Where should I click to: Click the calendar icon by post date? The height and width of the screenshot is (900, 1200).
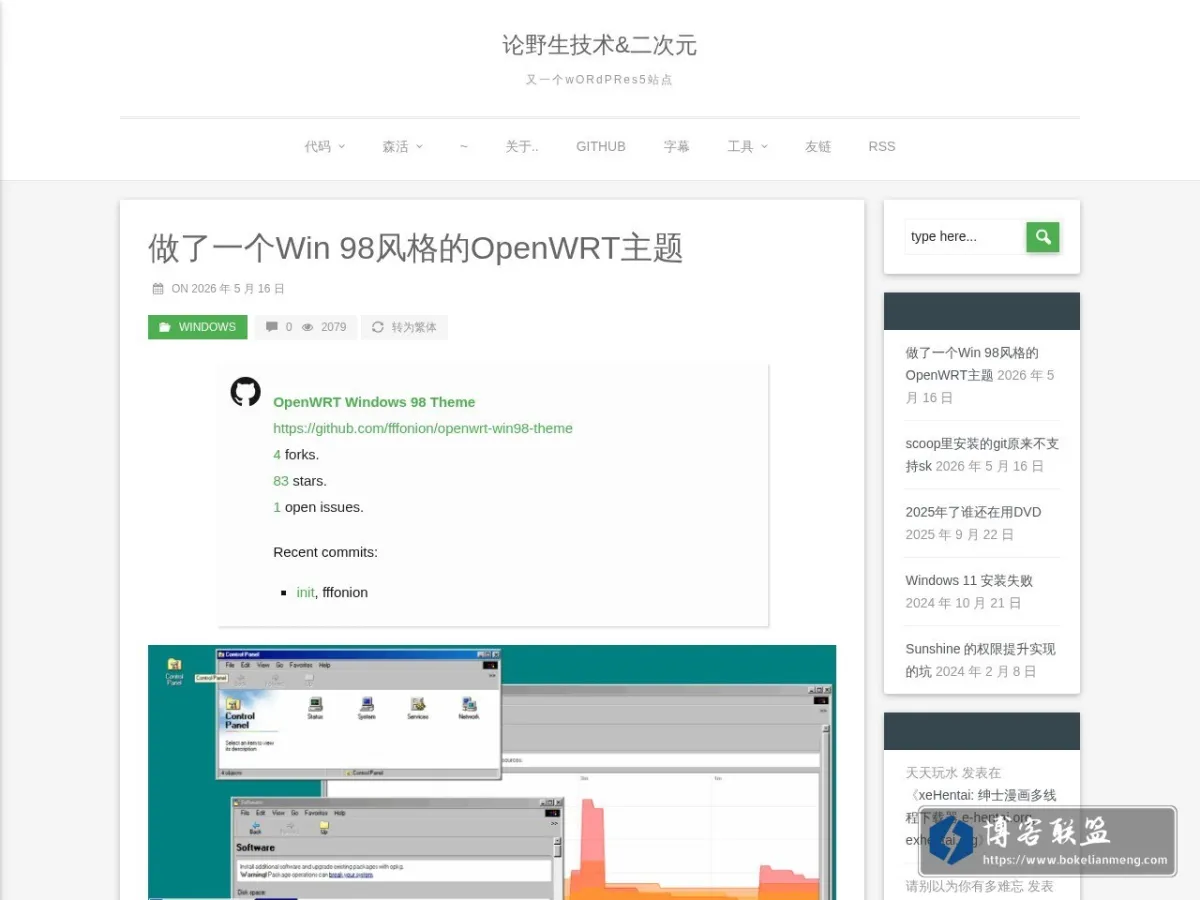(158, 288)
